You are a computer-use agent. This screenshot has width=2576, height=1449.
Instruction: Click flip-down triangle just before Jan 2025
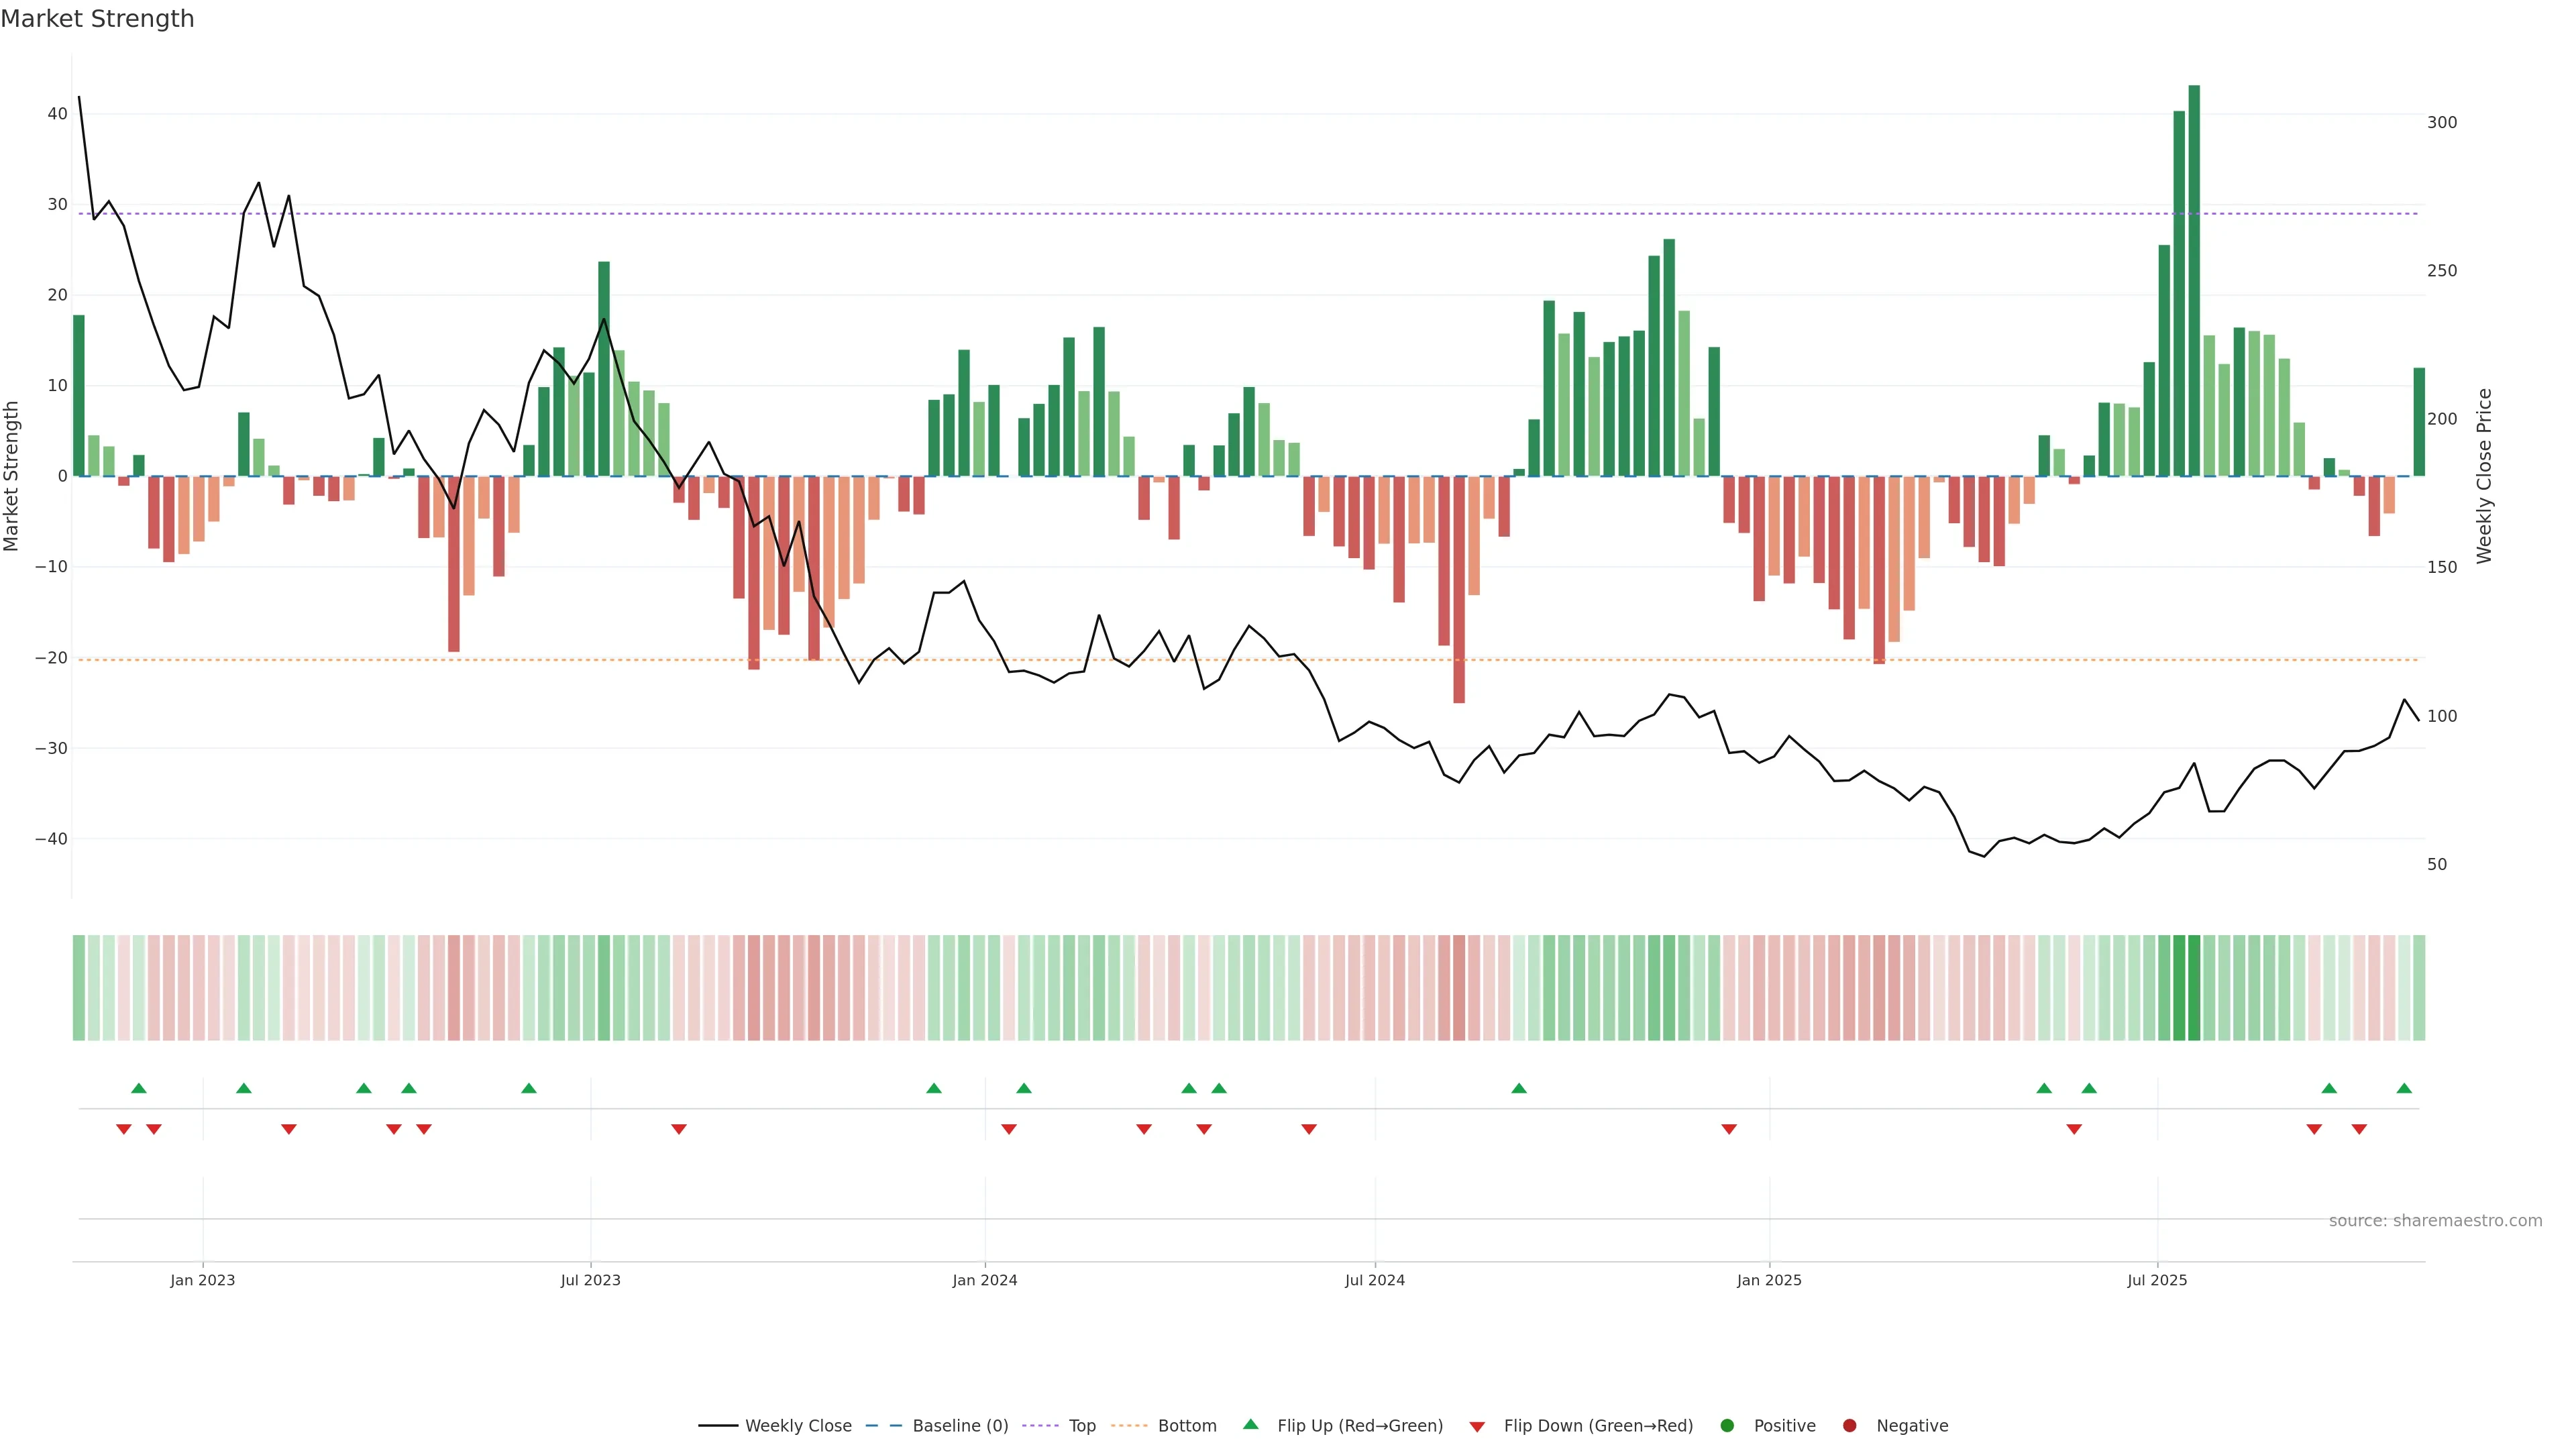1729,1129
